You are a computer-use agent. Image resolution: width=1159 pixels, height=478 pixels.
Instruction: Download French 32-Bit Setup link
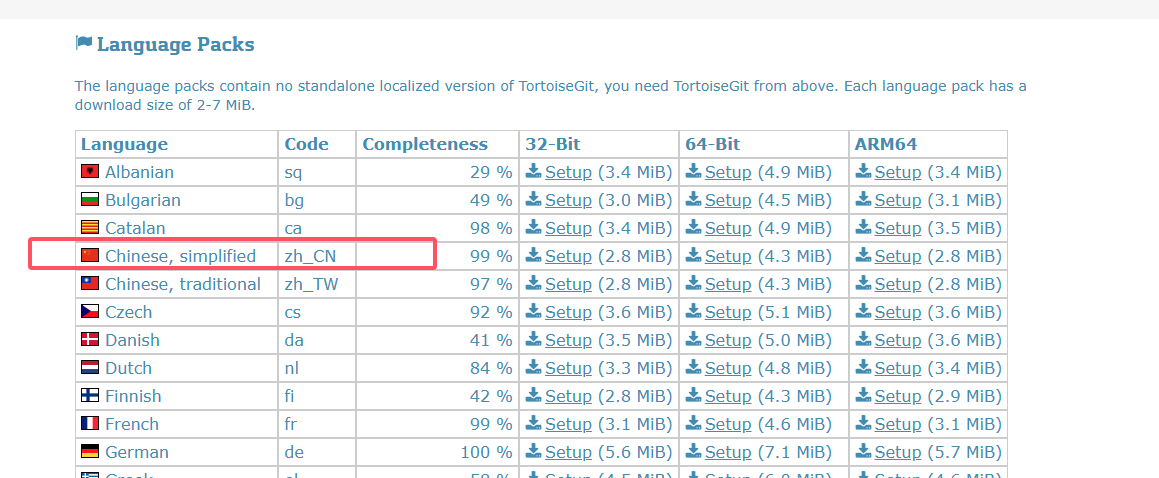pos(568,424)
